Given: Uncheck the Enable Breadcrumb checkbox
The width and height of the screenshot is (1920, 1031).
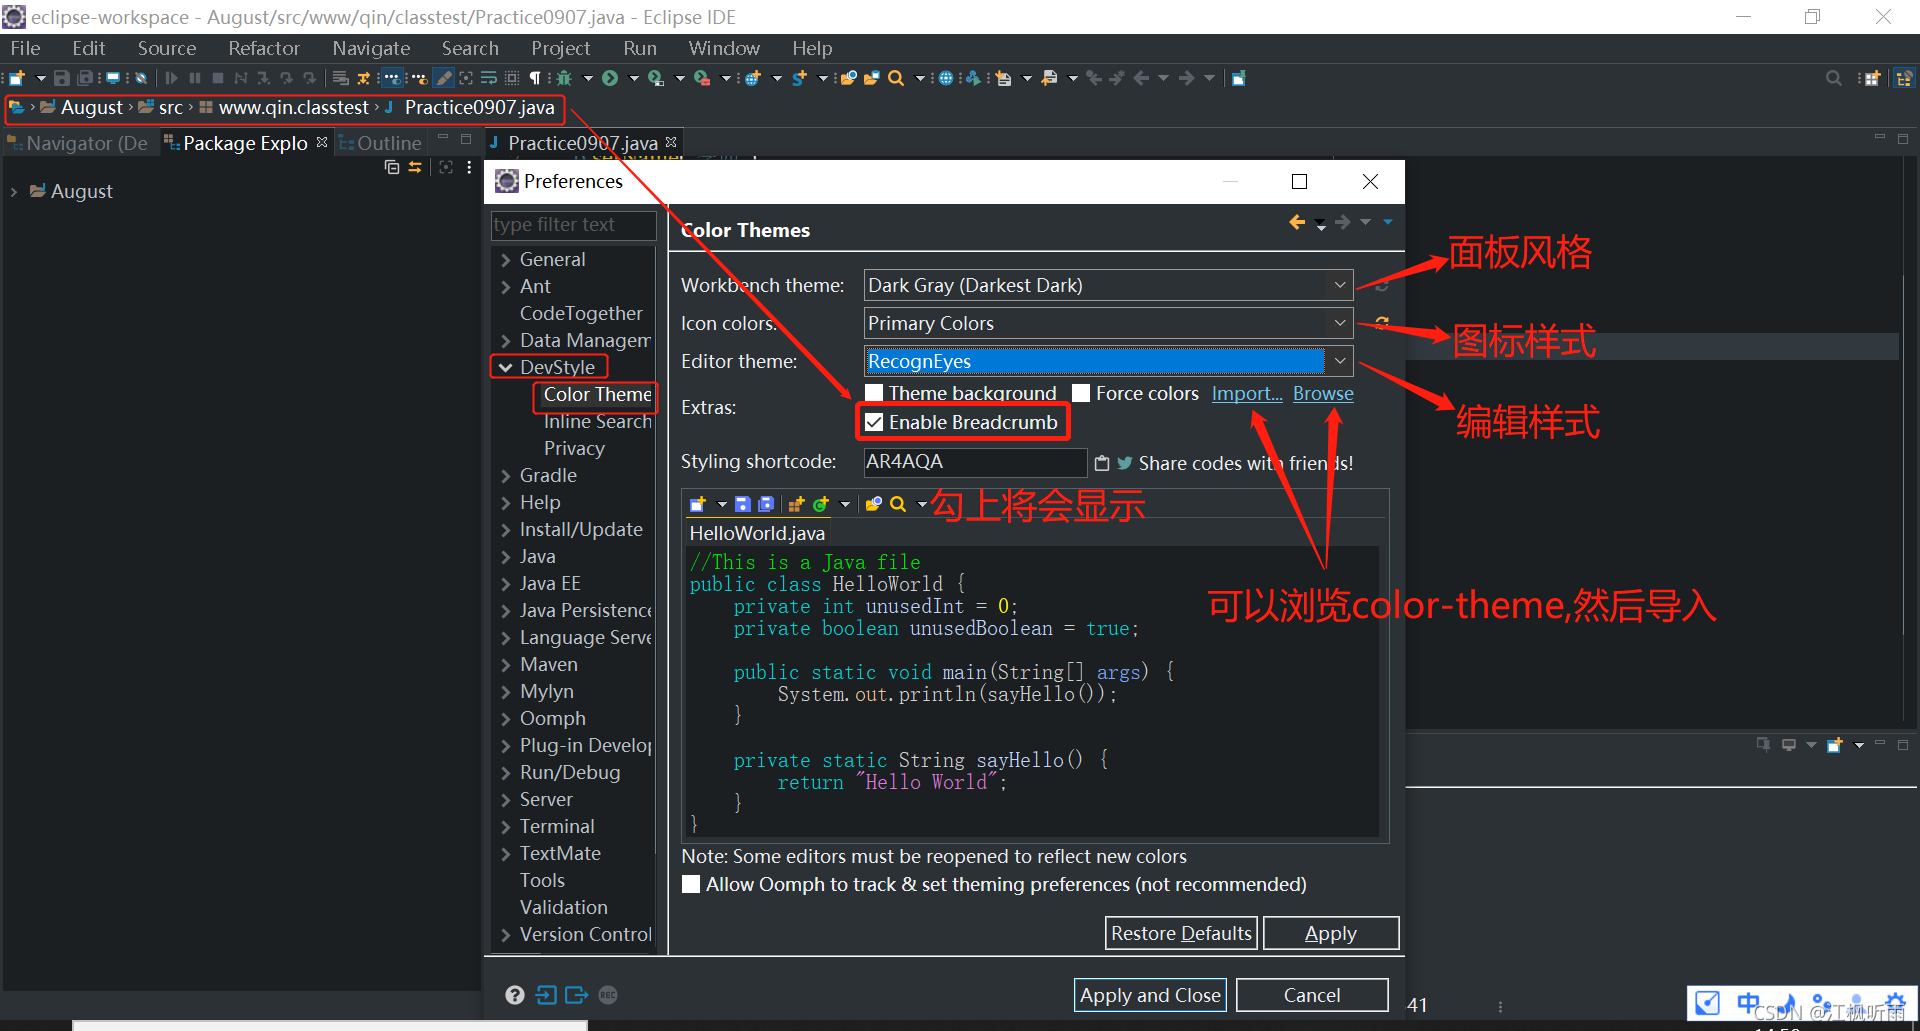Looking at the screenshot, I should point(874,422).
